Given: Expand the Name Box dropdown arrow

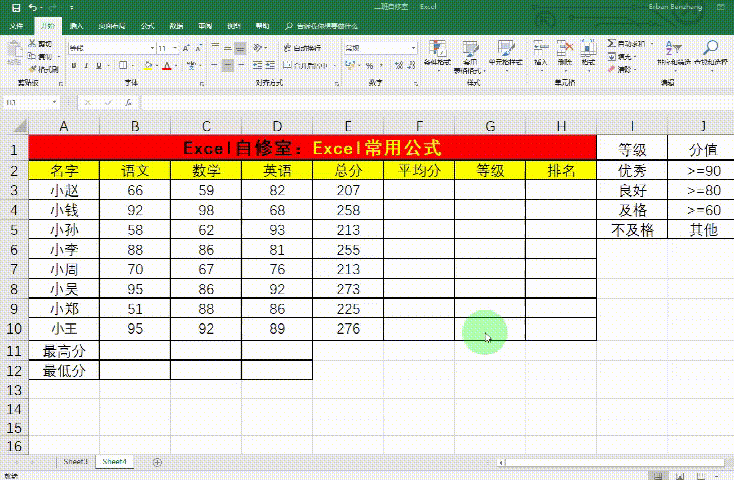Looking at the screenshot, I should (55, 102).
